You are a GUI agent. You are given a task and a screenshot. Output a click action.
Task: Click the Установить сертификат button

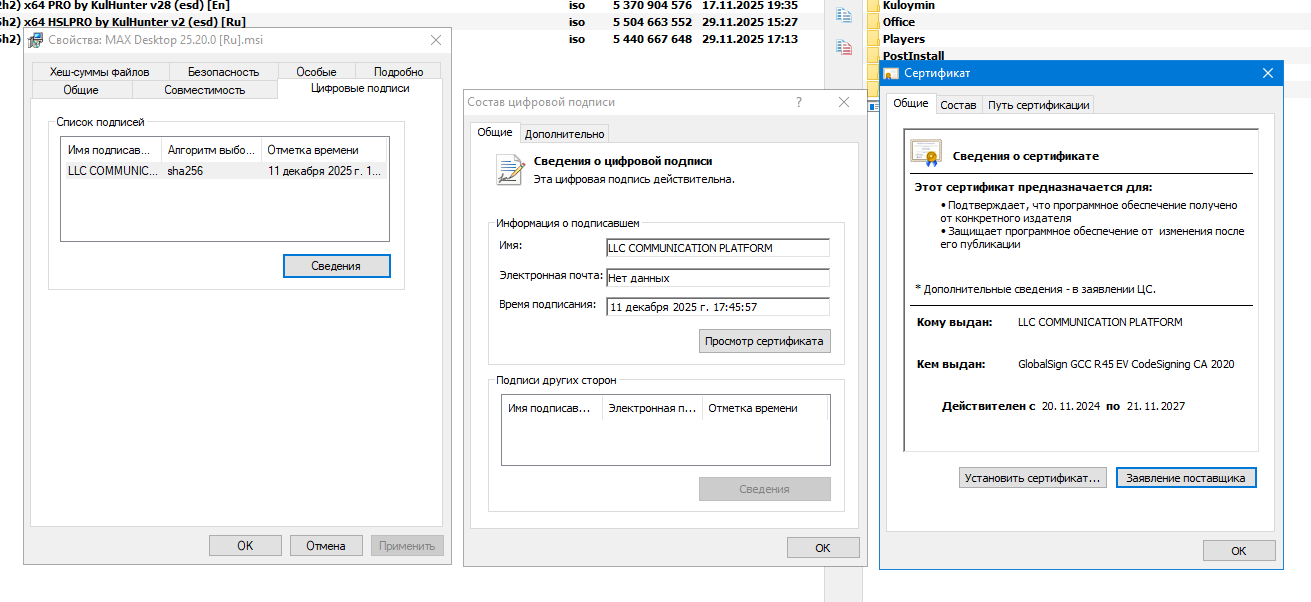1032,478
